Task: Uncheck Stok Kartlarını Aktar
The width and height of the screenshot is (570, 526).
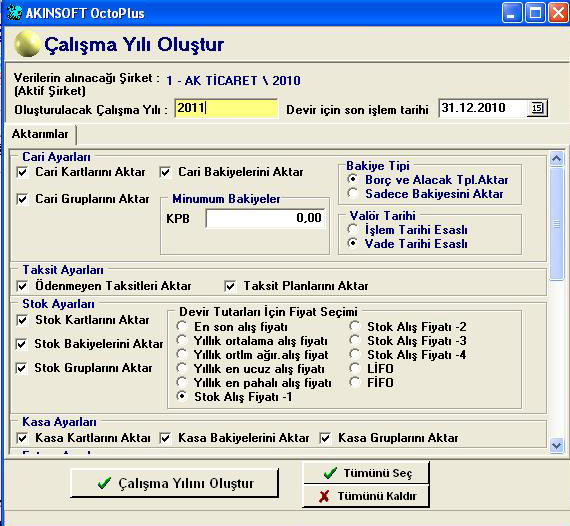Action: (23, 320)
